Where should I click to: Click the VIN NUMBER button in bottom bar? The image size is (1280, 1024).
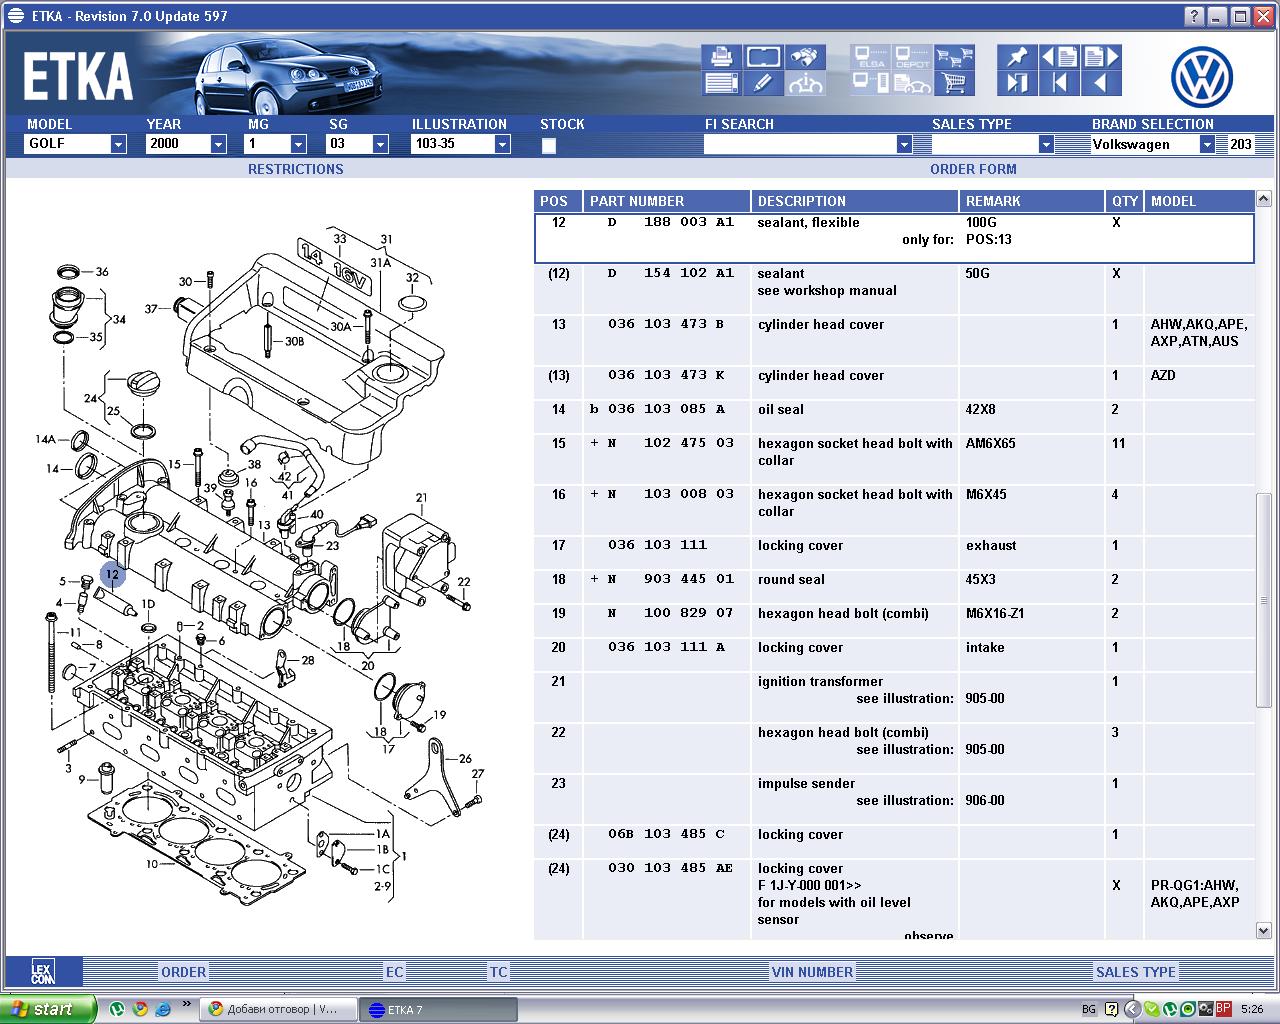[812, 971]
